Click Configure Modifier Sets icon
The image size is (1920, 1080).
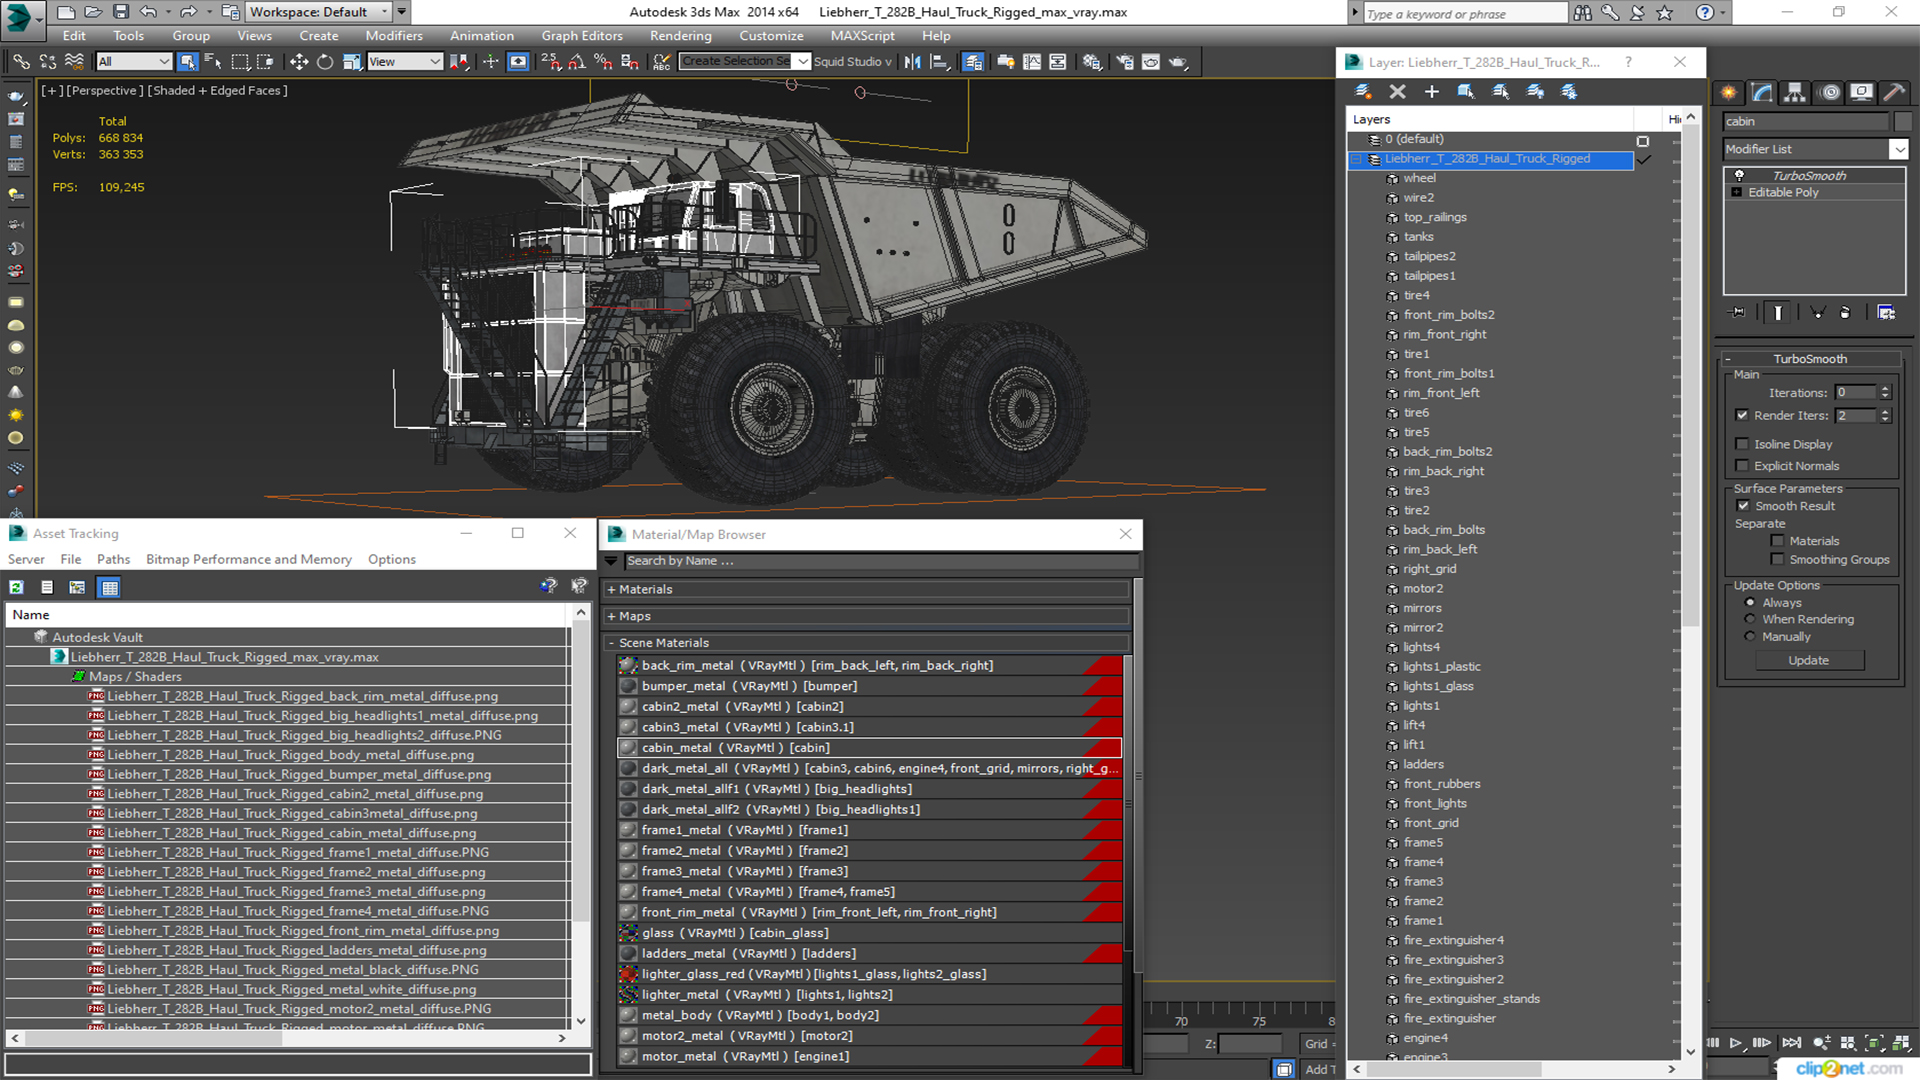(1886, 313)
